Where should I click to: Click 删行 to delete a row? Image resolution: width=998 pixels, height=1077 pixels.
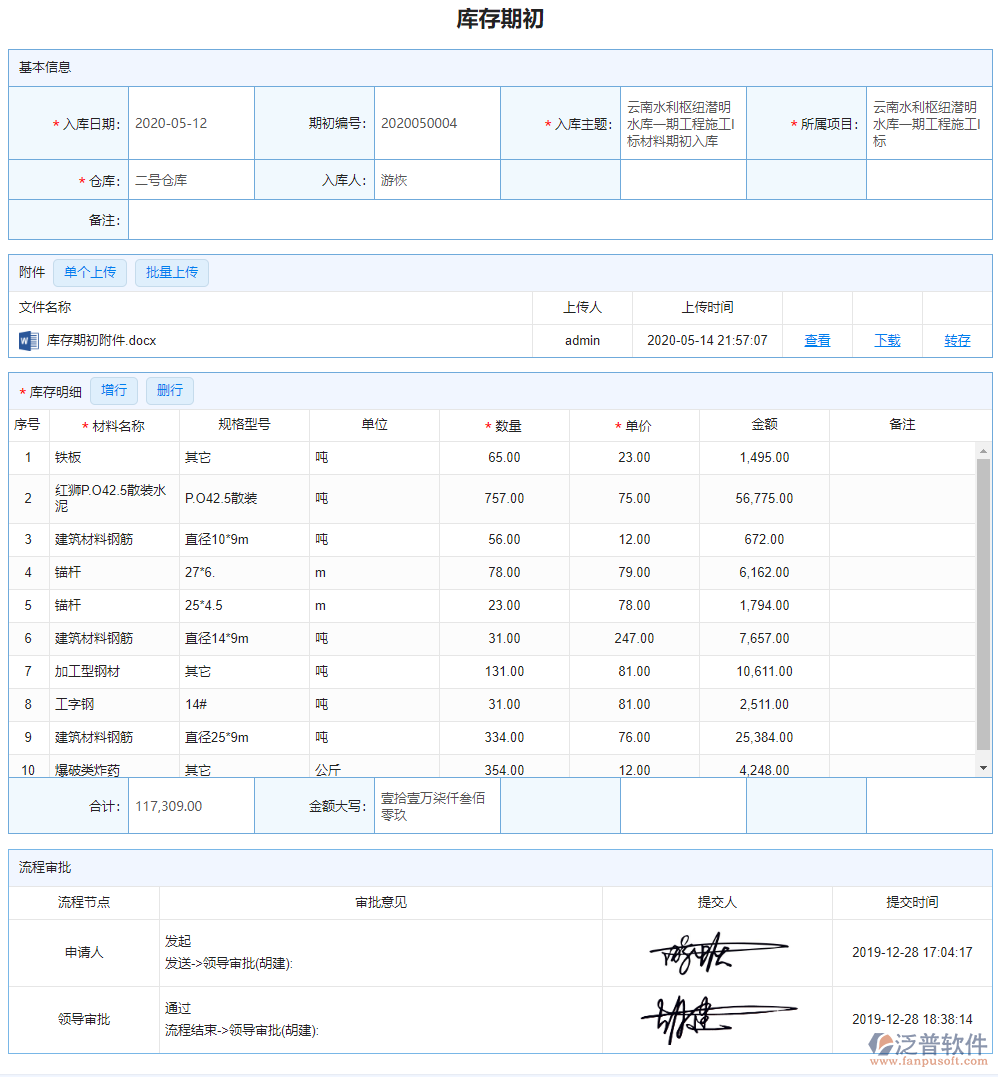click(169, 390)
